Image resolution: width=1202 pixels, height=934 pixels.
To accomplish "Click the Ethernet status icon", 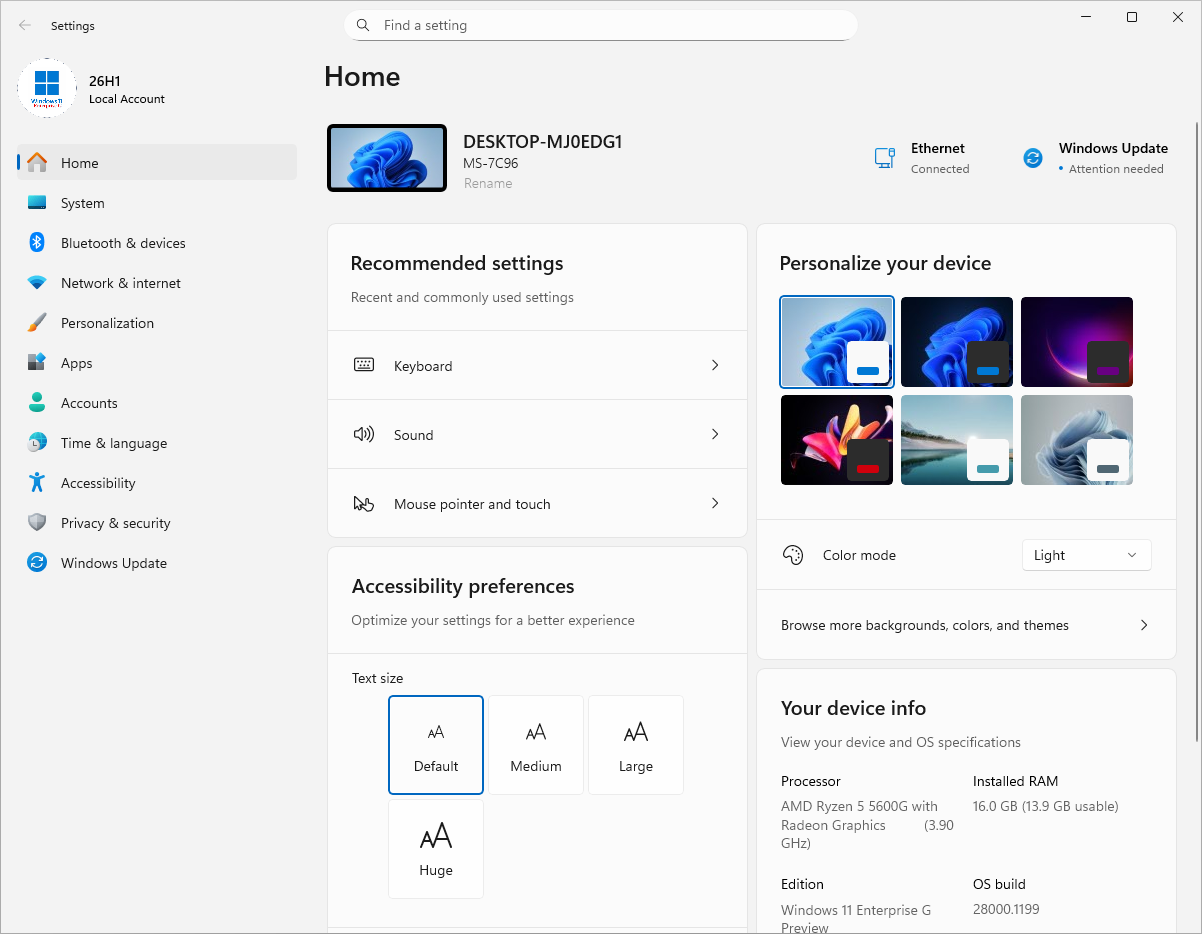I will pos(884,158).
